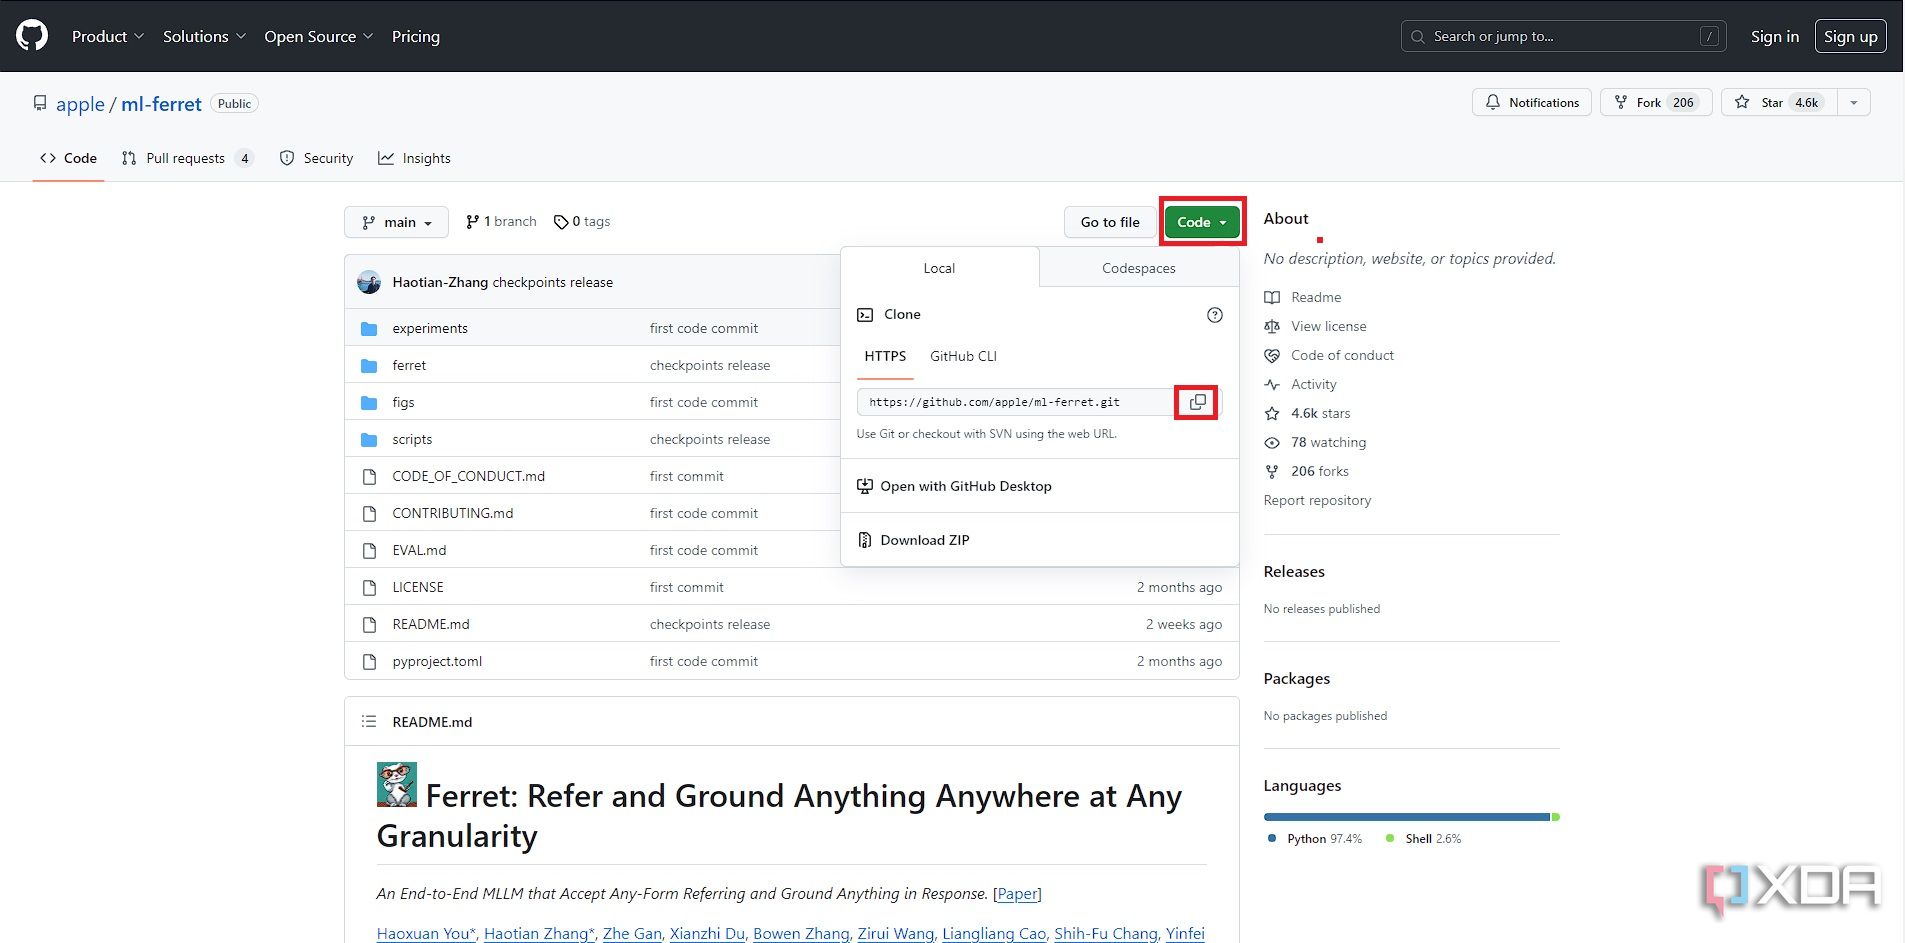Click the CODE_OF_CONDUCT.md file icon
The image size is (1905, 943).
point(369,476)
